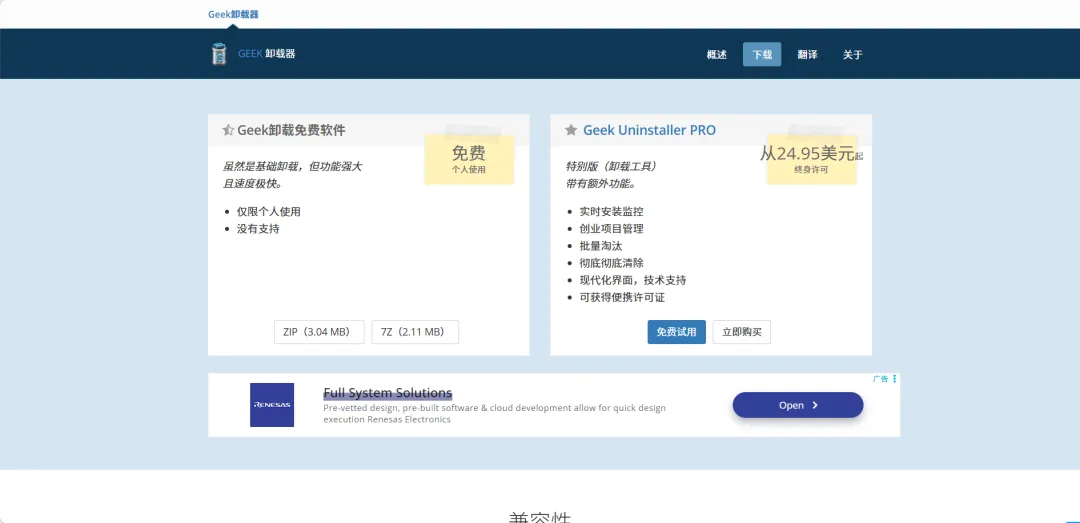Download the 7Z (2.11 MB) package
The height and width of the screenshot is (523, 1080).
415,331
